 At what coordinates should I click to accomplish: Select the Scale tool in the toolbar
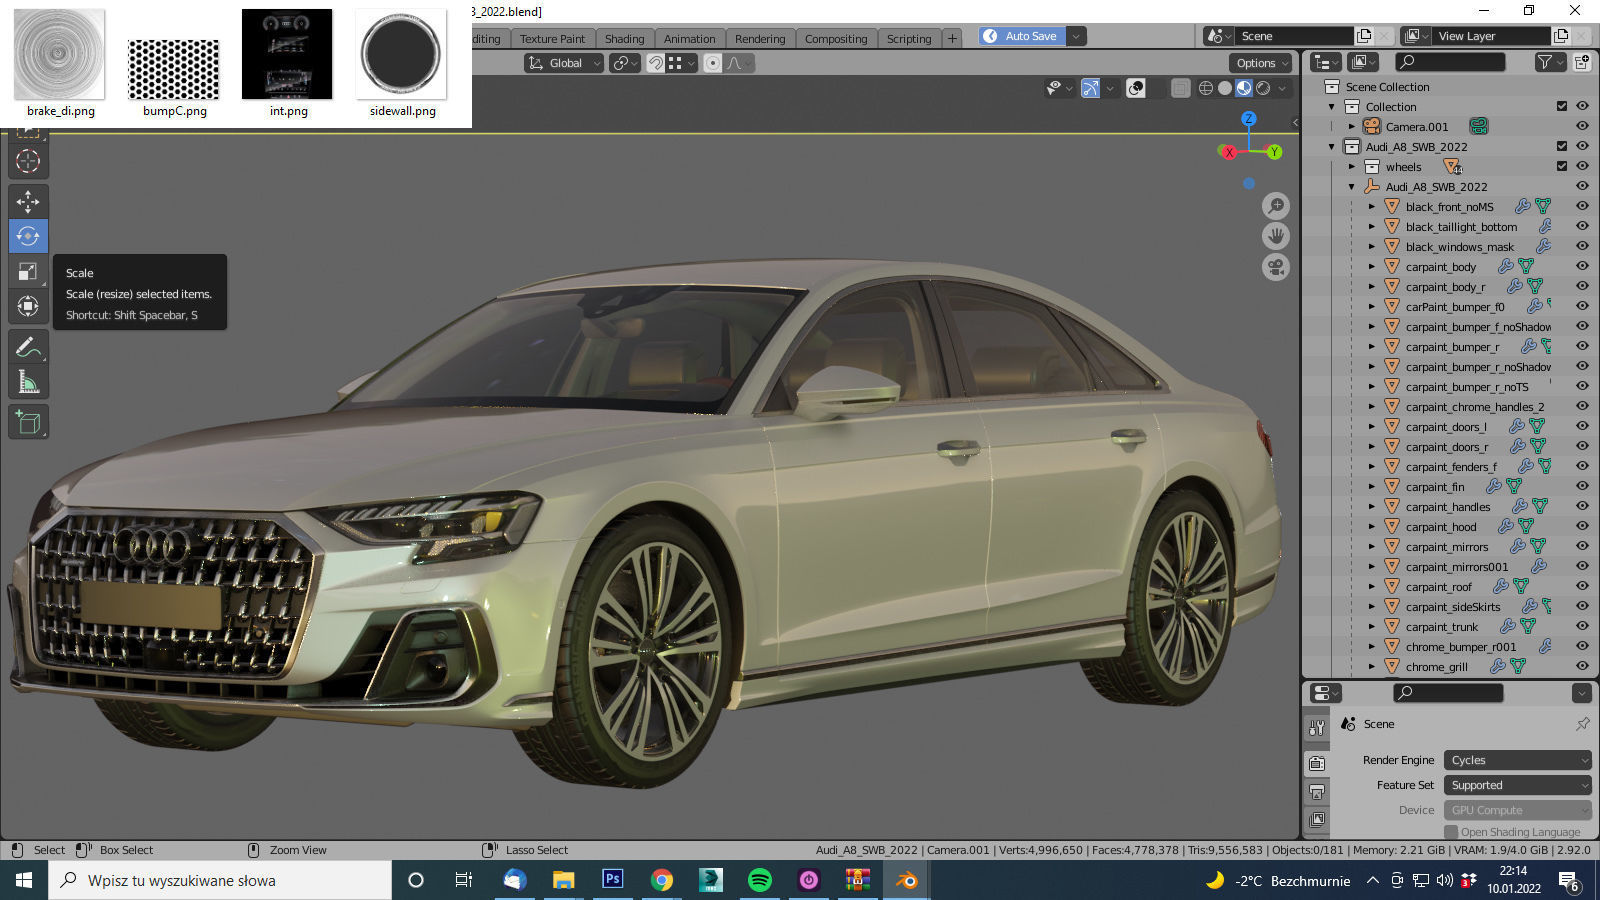(x=28, y=271)
